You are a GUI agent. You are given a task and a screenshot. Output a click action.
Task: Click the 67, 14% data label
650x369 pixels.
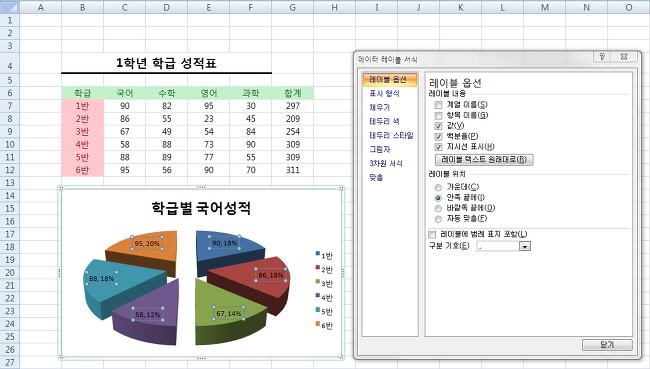[229, 313]
